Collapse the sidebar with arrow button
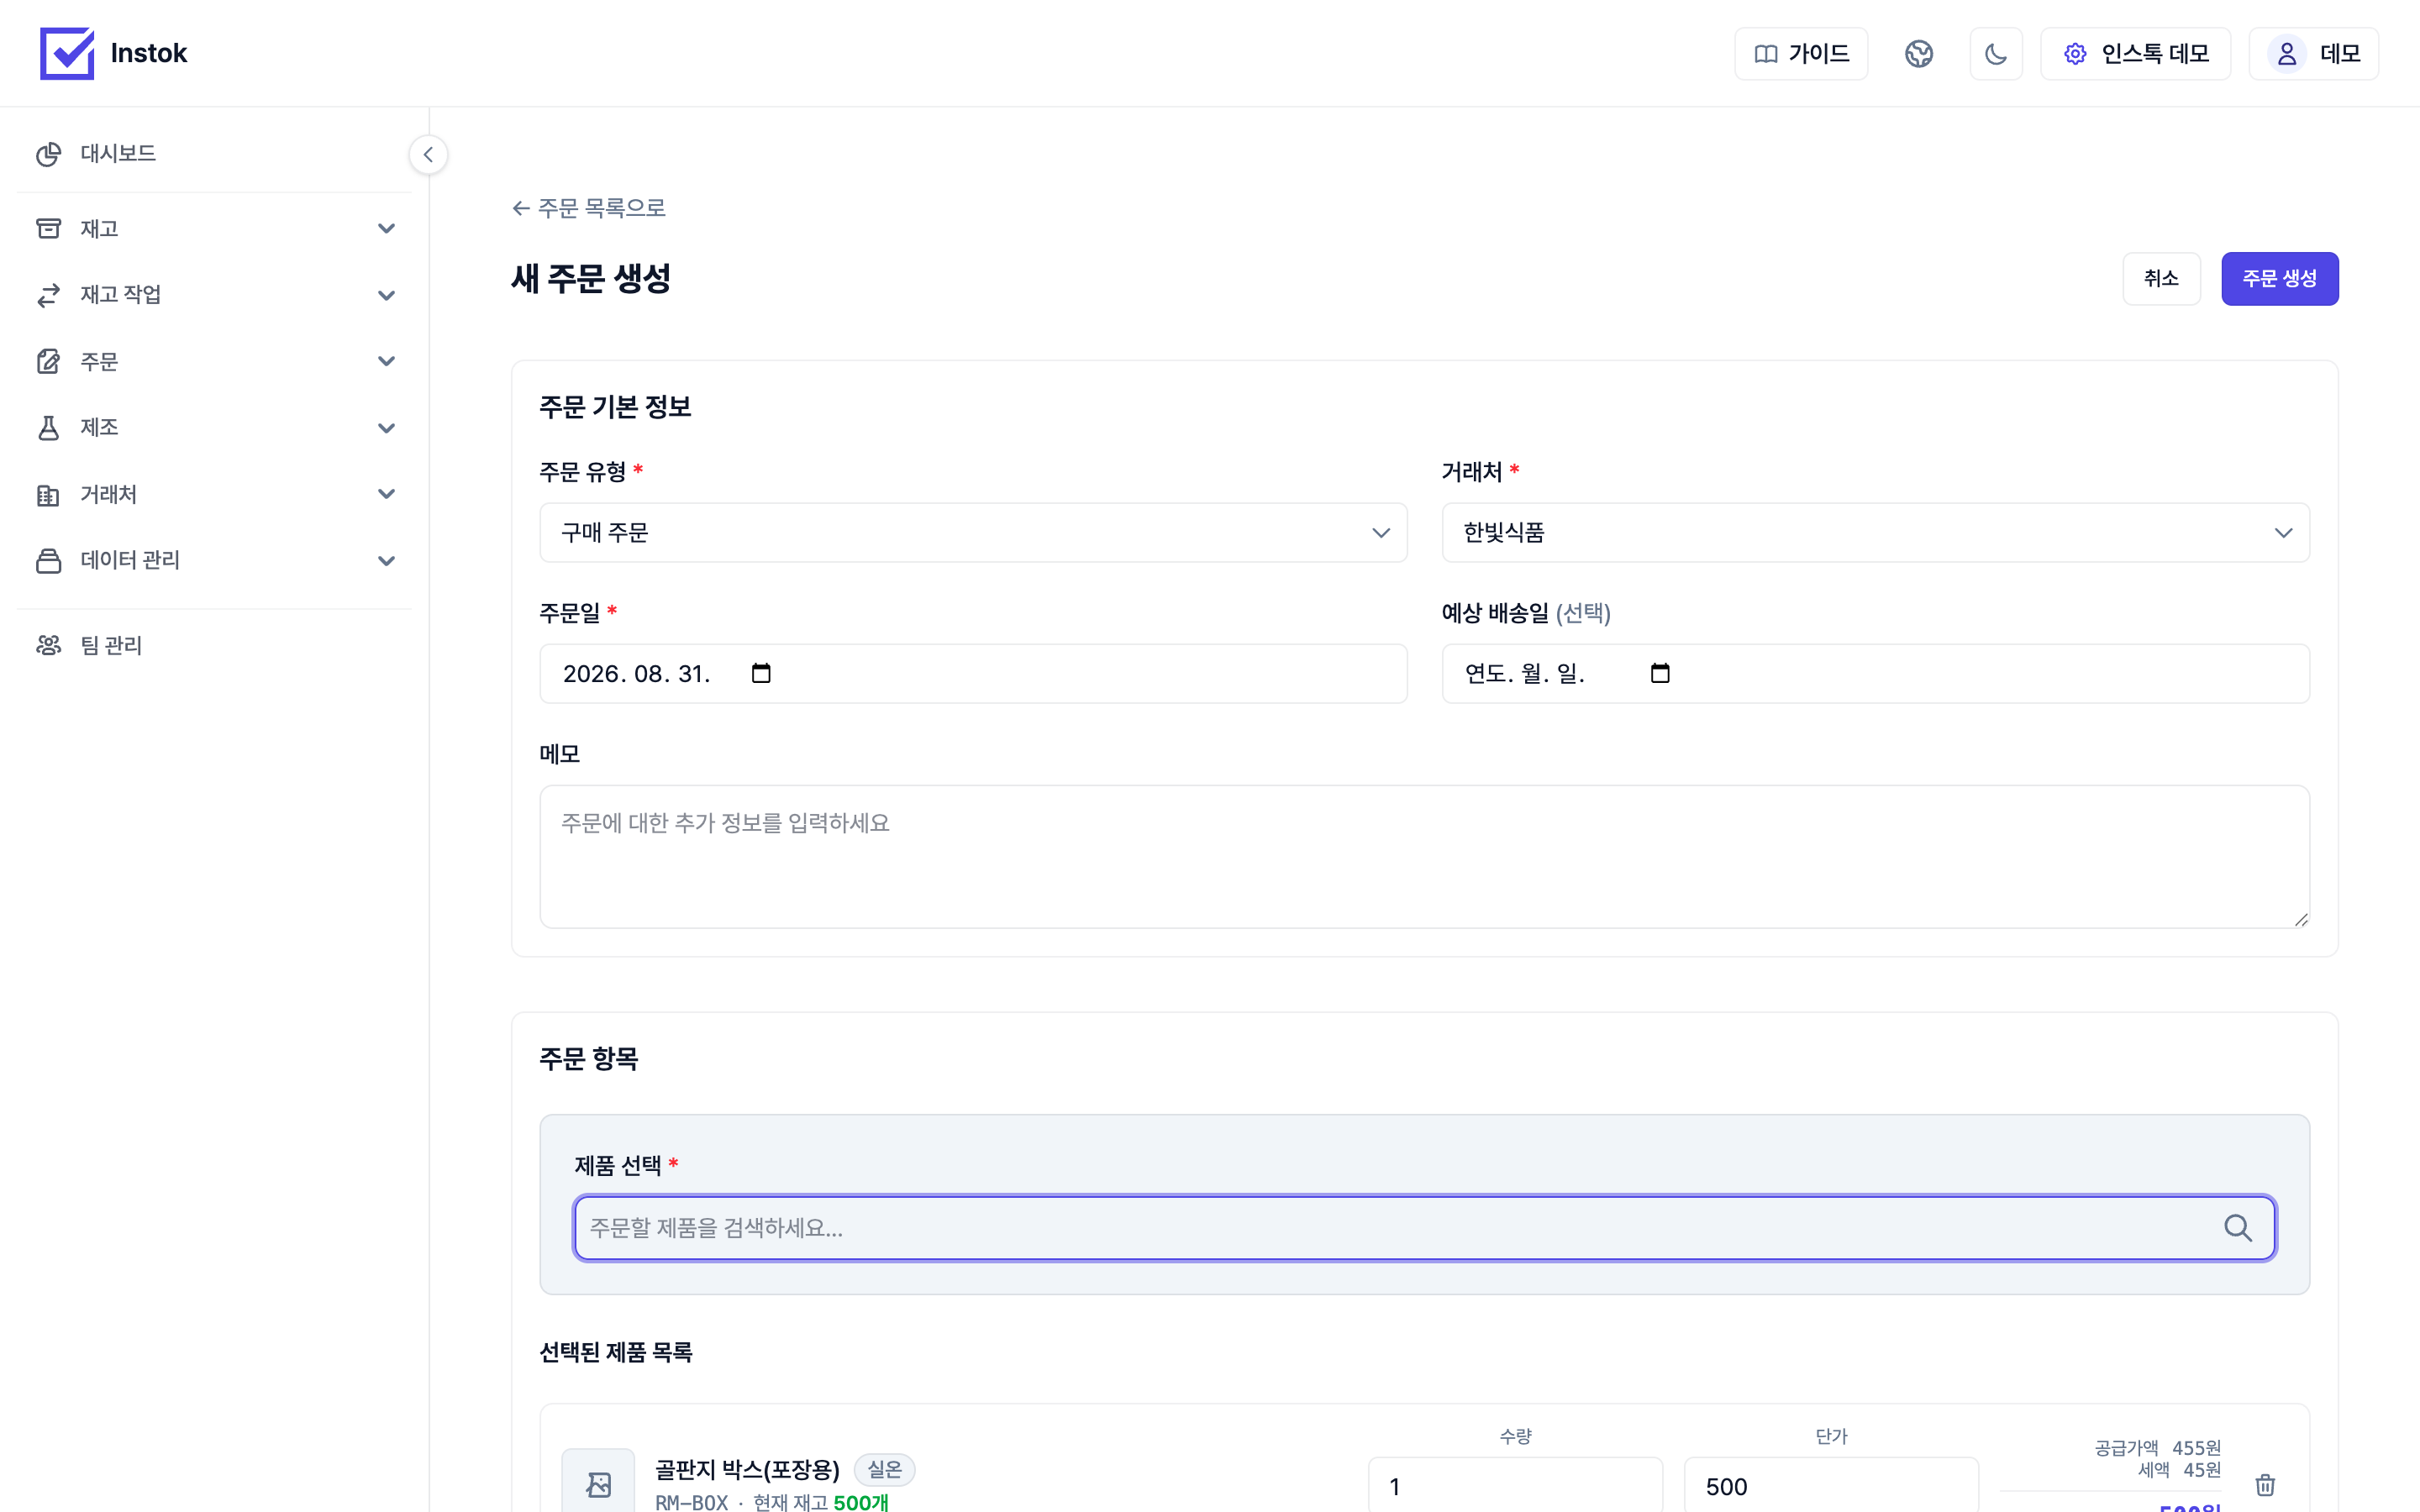Viewport: 2420px width, 1512px height. click(428, 154)
